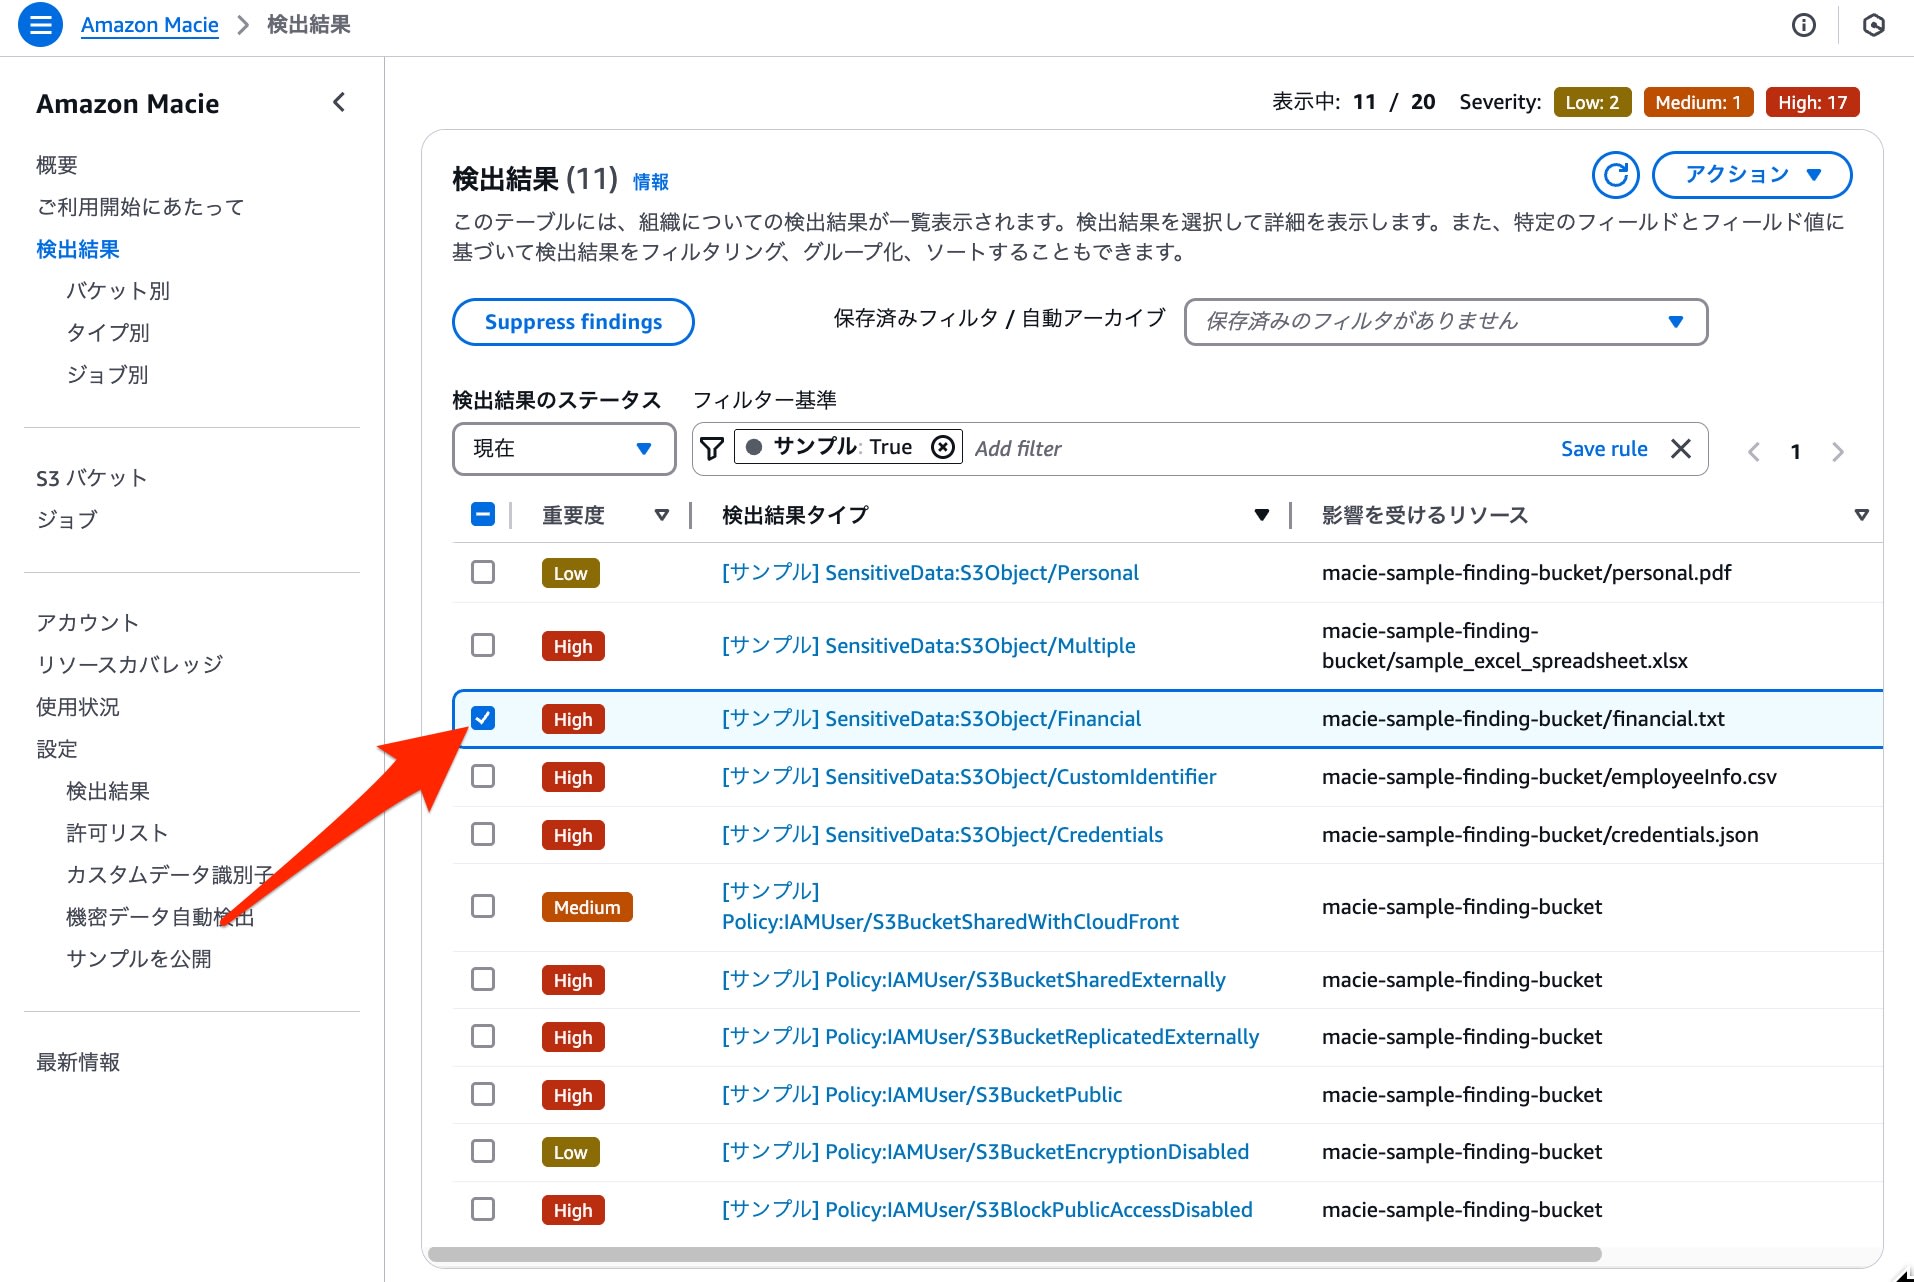Open カスタムデータ識別子 settings

pyautogui.click(x=170, y=875)
